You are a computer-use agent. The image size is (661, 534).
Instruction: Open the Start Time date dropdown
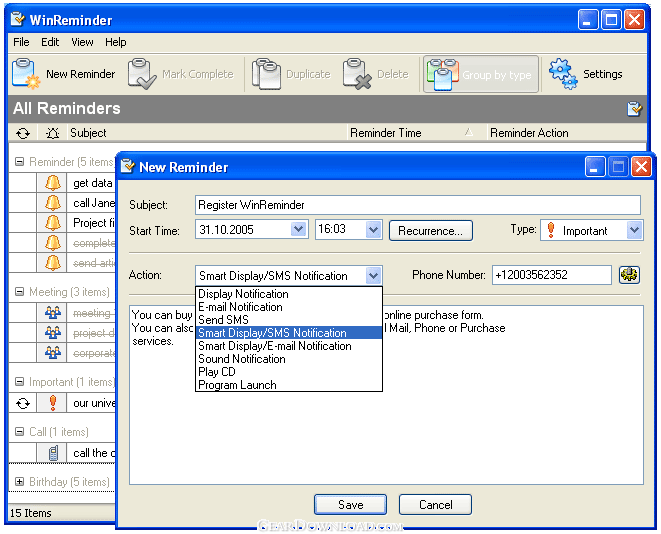pyautogui.click(x=298, y=229)
